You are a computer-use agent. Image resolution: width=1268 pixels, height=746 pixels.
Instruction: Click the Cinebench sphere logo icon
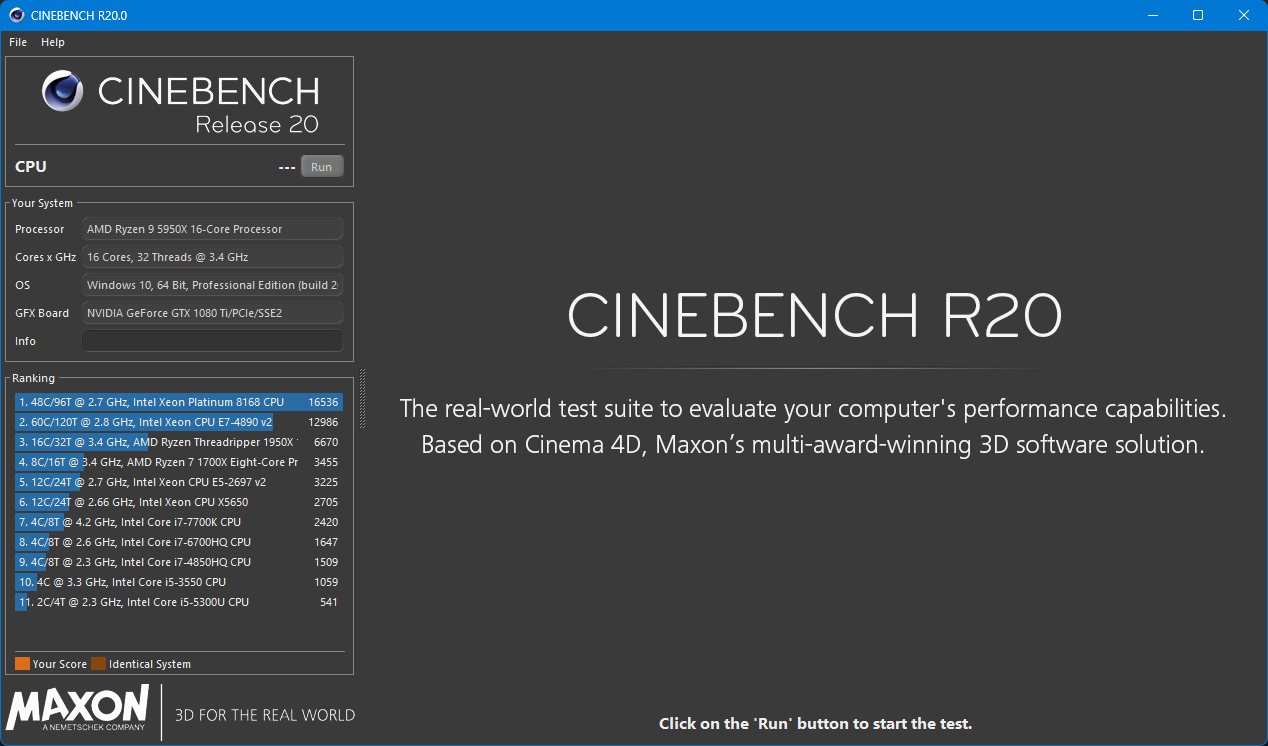tap(63, 91)
